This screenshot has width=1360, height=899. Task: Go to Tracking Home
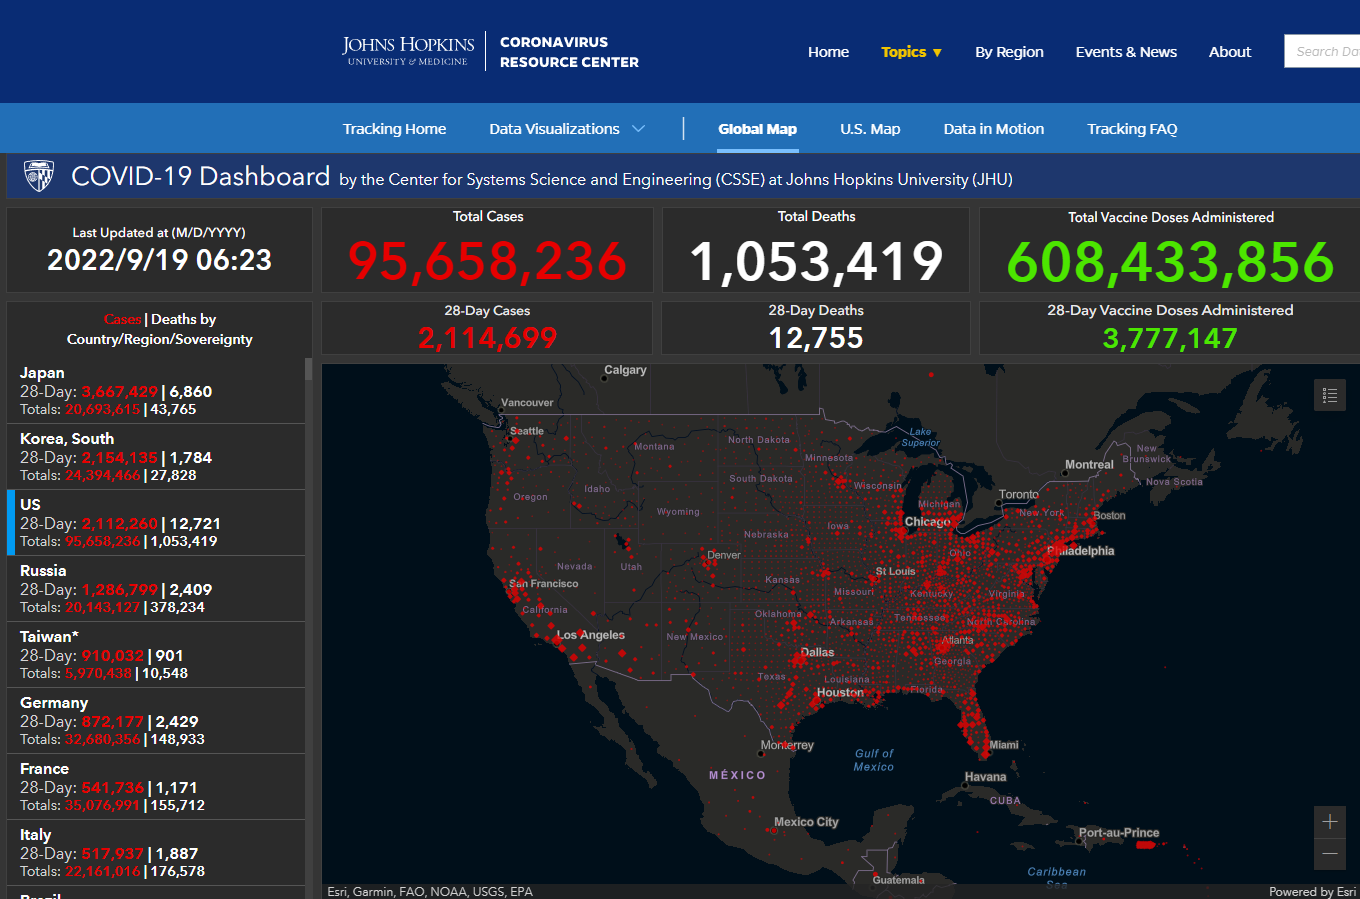[x=394, y=129]
